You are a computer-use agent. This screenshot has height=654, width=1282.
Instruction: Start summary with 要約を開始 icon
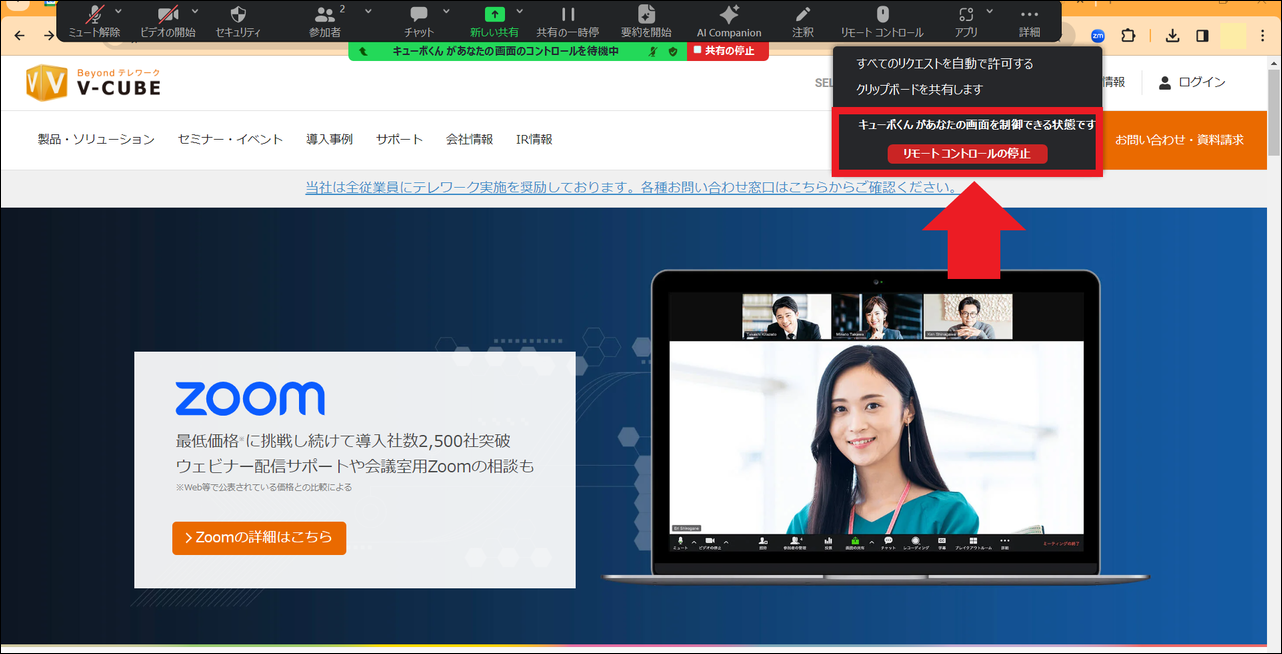point(646,14)
